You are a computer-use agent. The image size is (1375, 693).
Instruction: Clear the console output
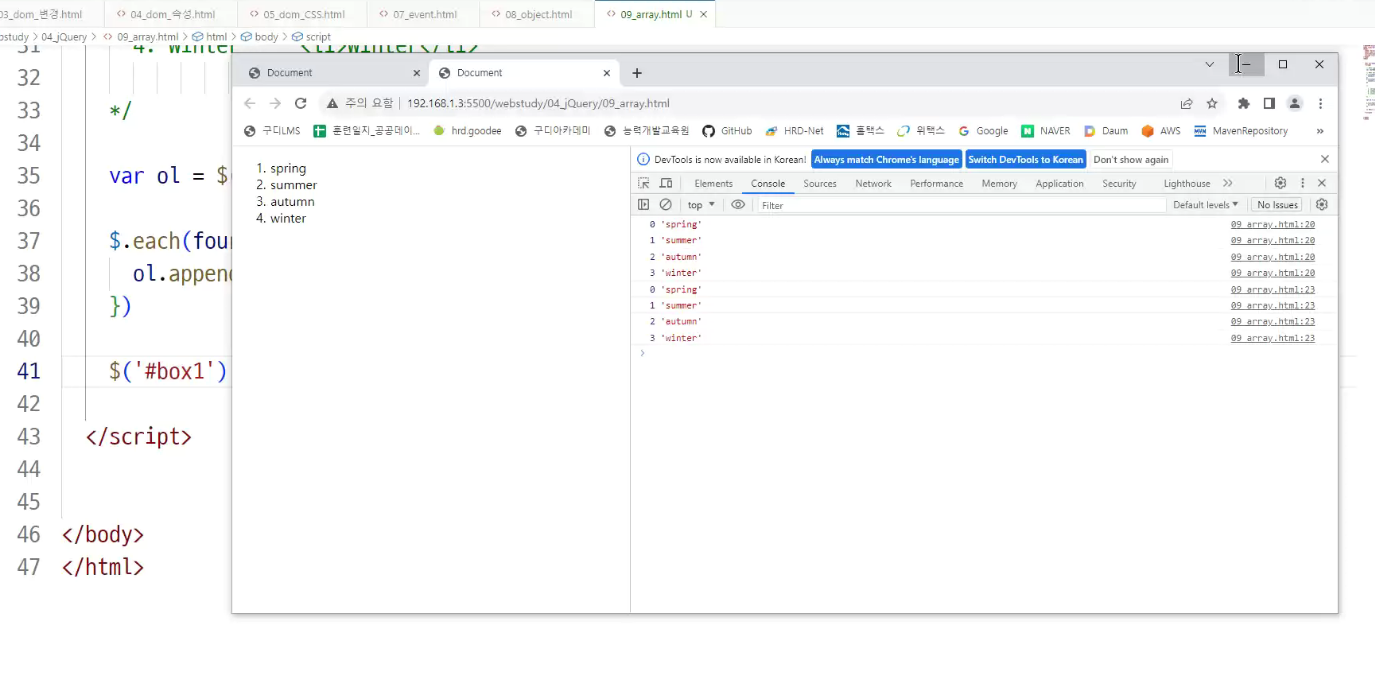coord(665,204)
